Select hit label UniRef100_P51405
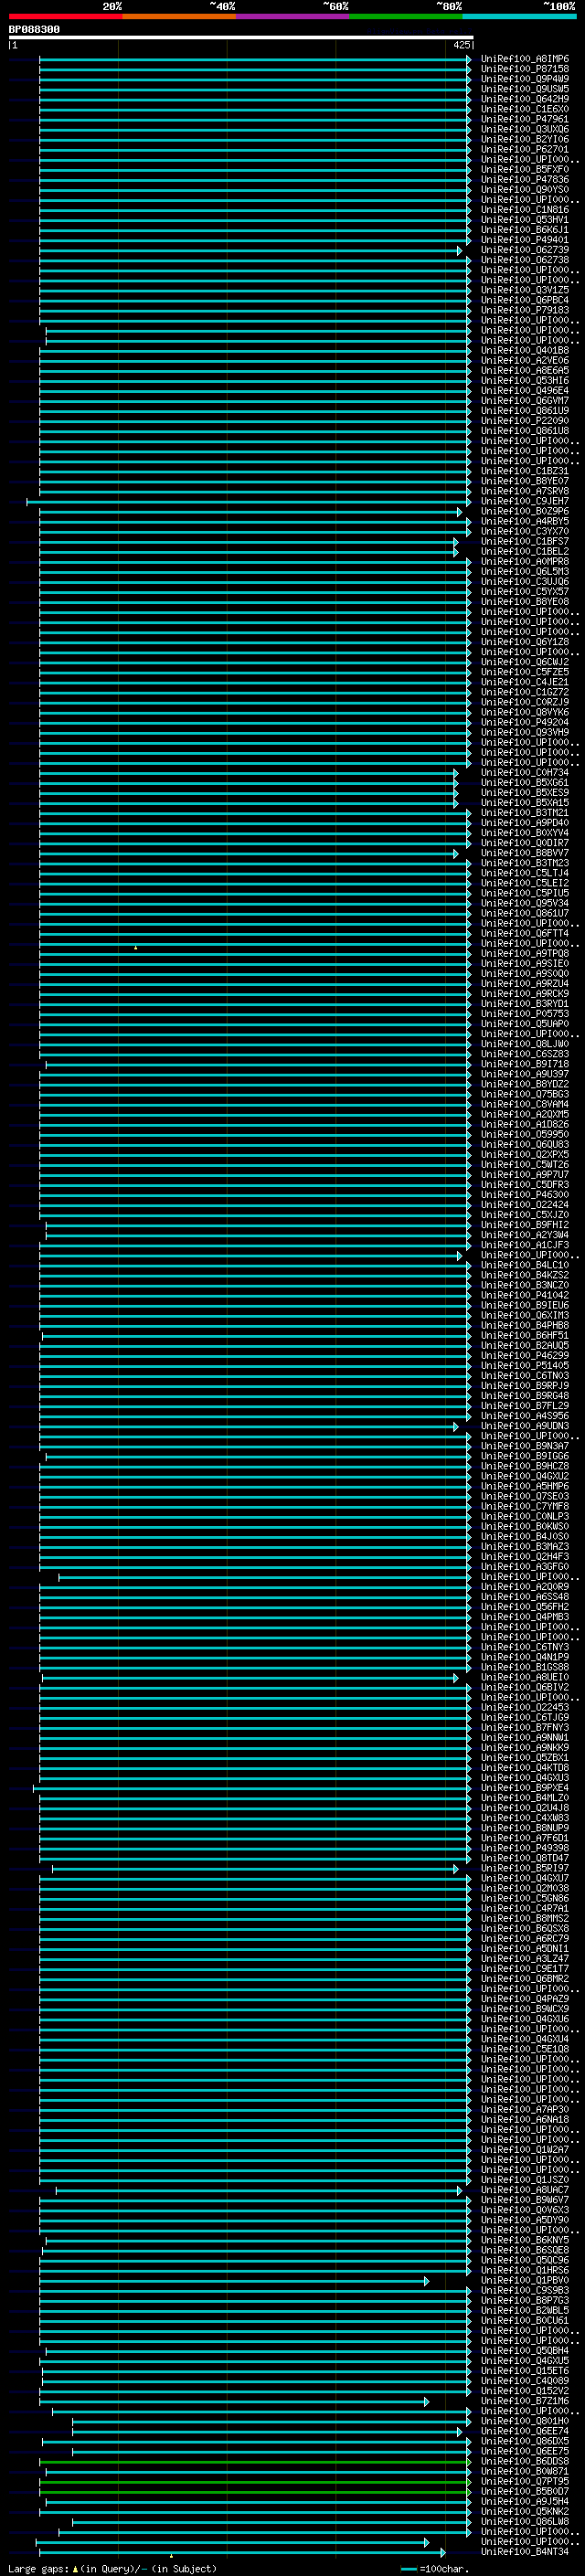The width and height of the screenshot is (585, 2576). coord(524,1365)
